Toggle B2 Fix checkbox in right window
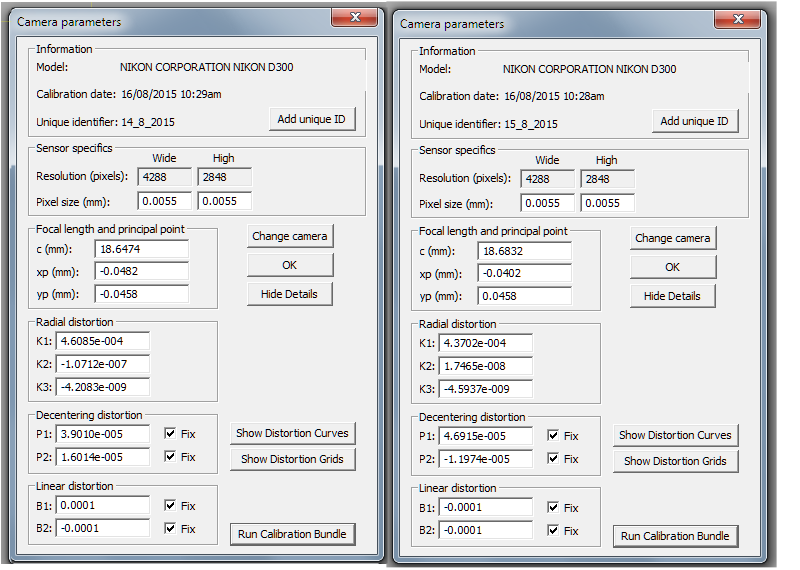This screenshot has width=800, height=570. [553, 531]
